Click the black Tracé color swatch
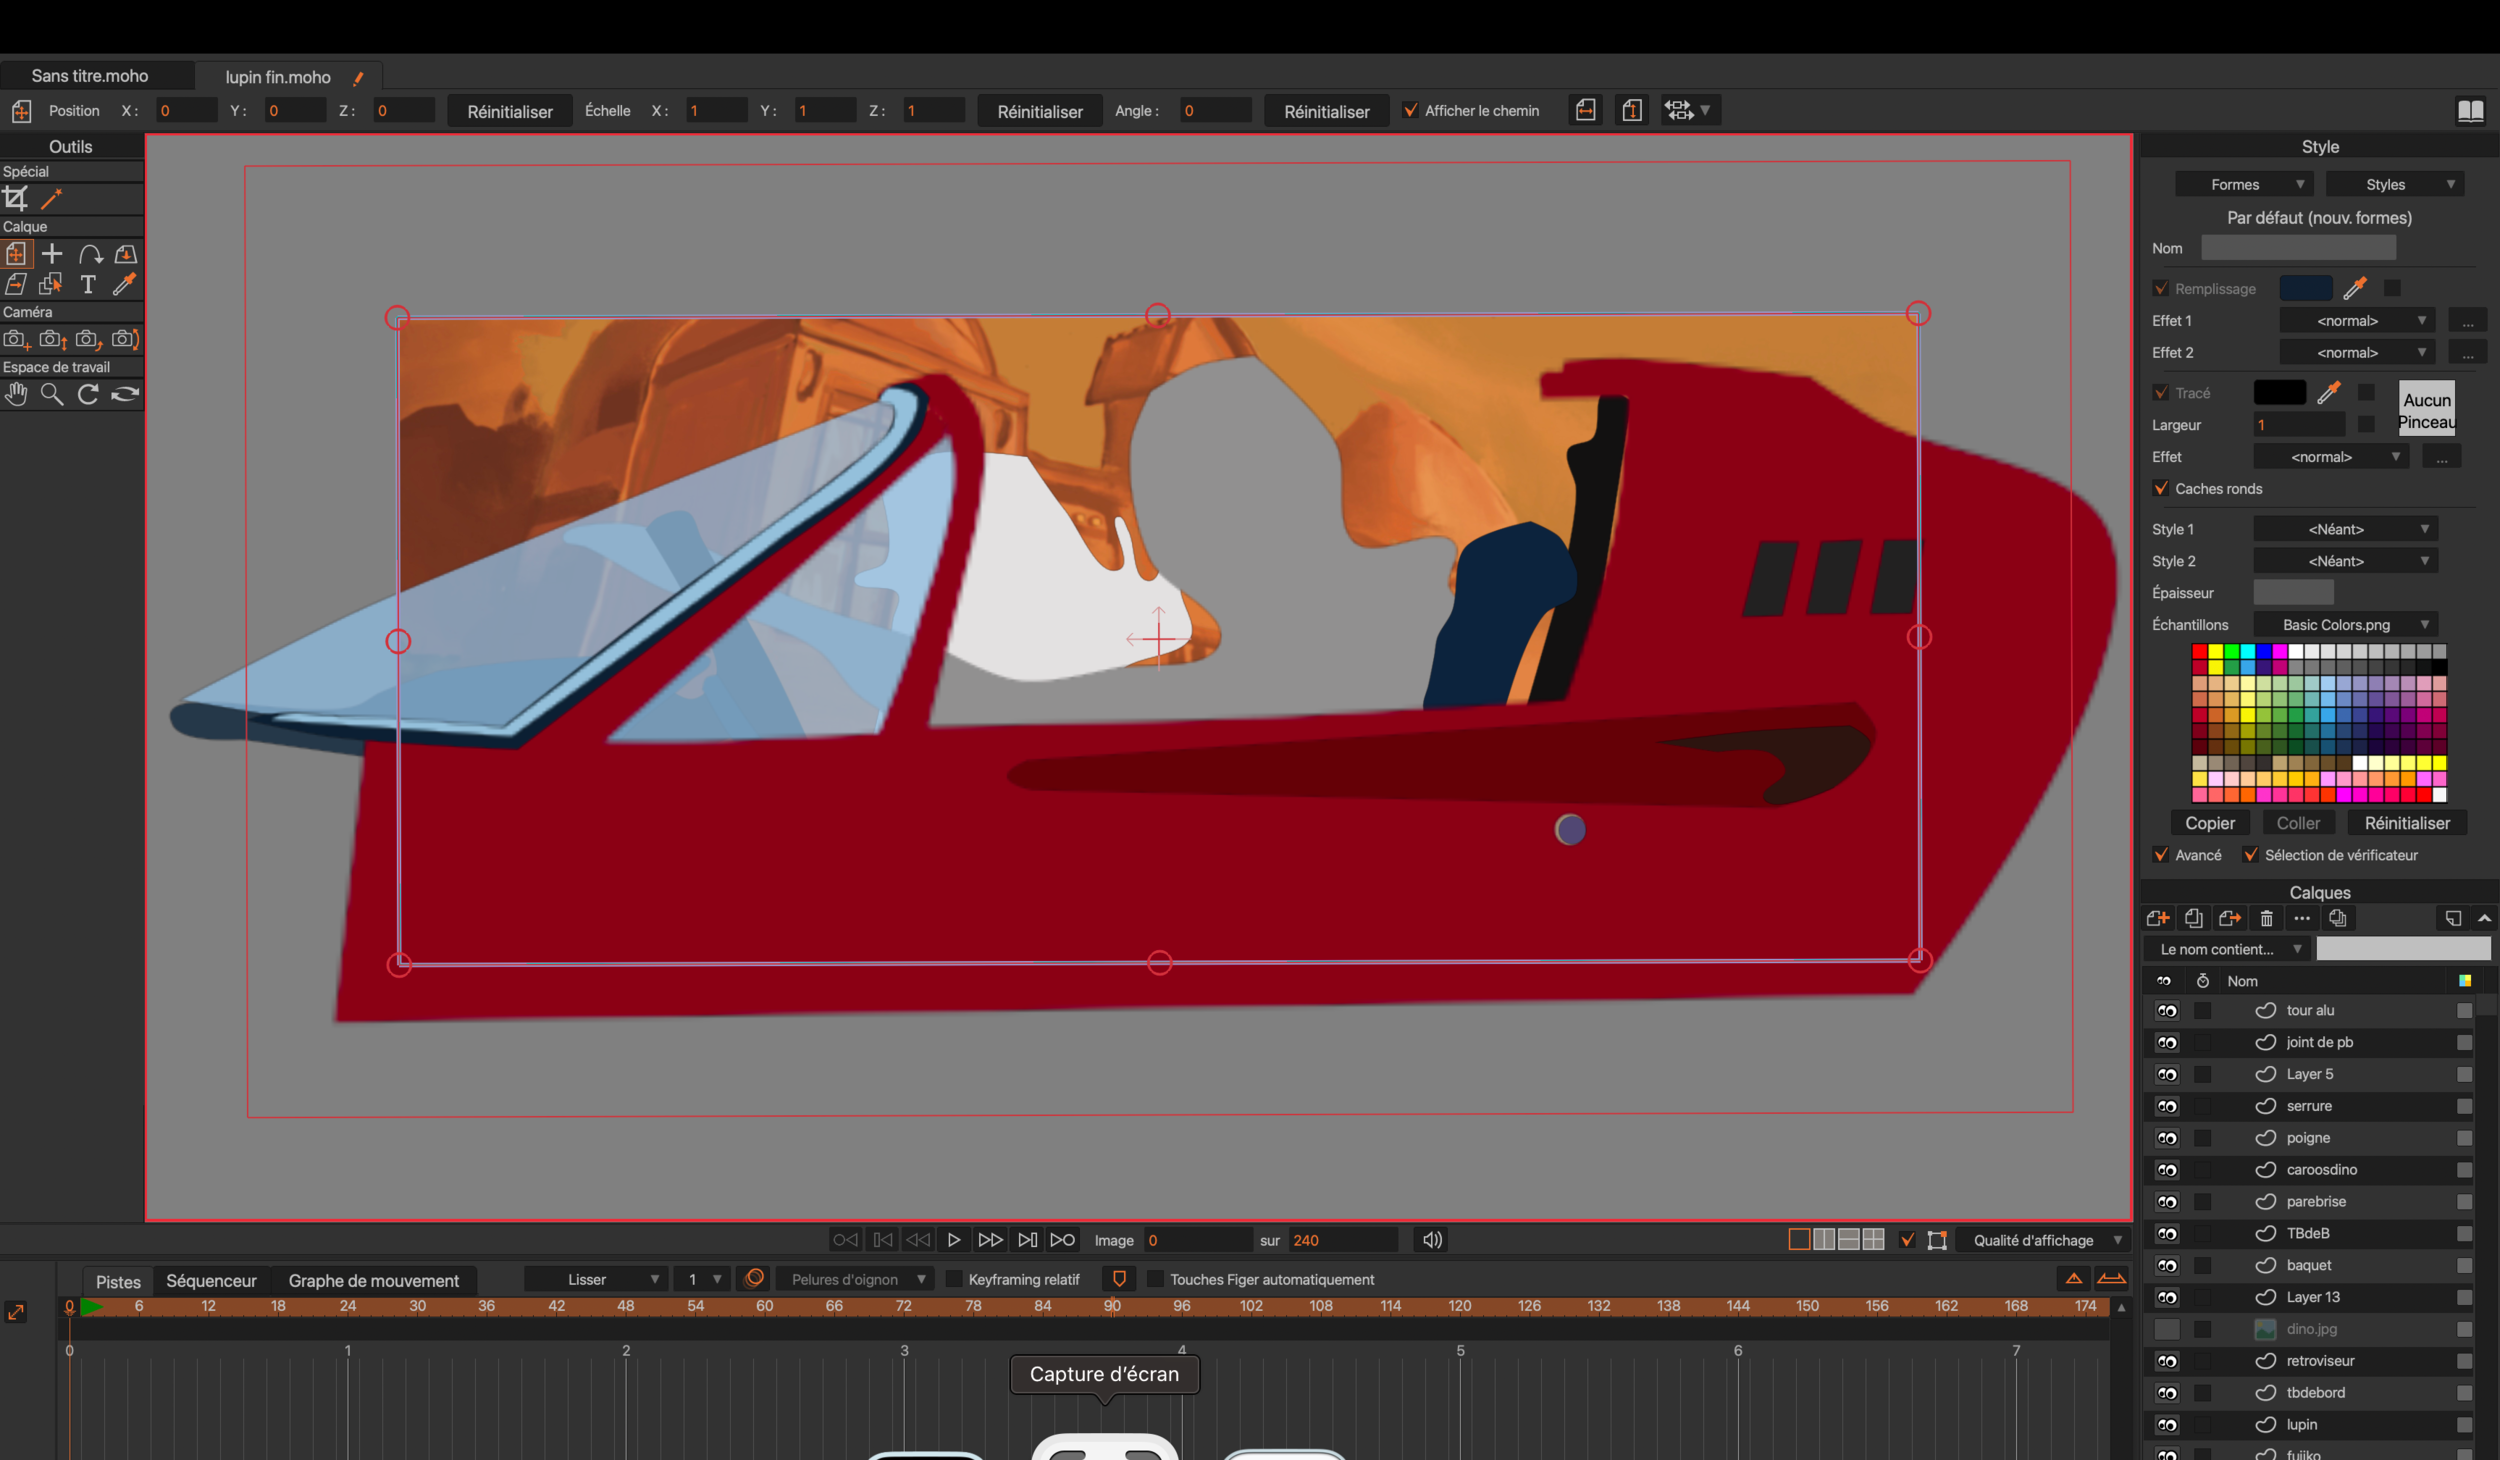 pos(2279,393)
